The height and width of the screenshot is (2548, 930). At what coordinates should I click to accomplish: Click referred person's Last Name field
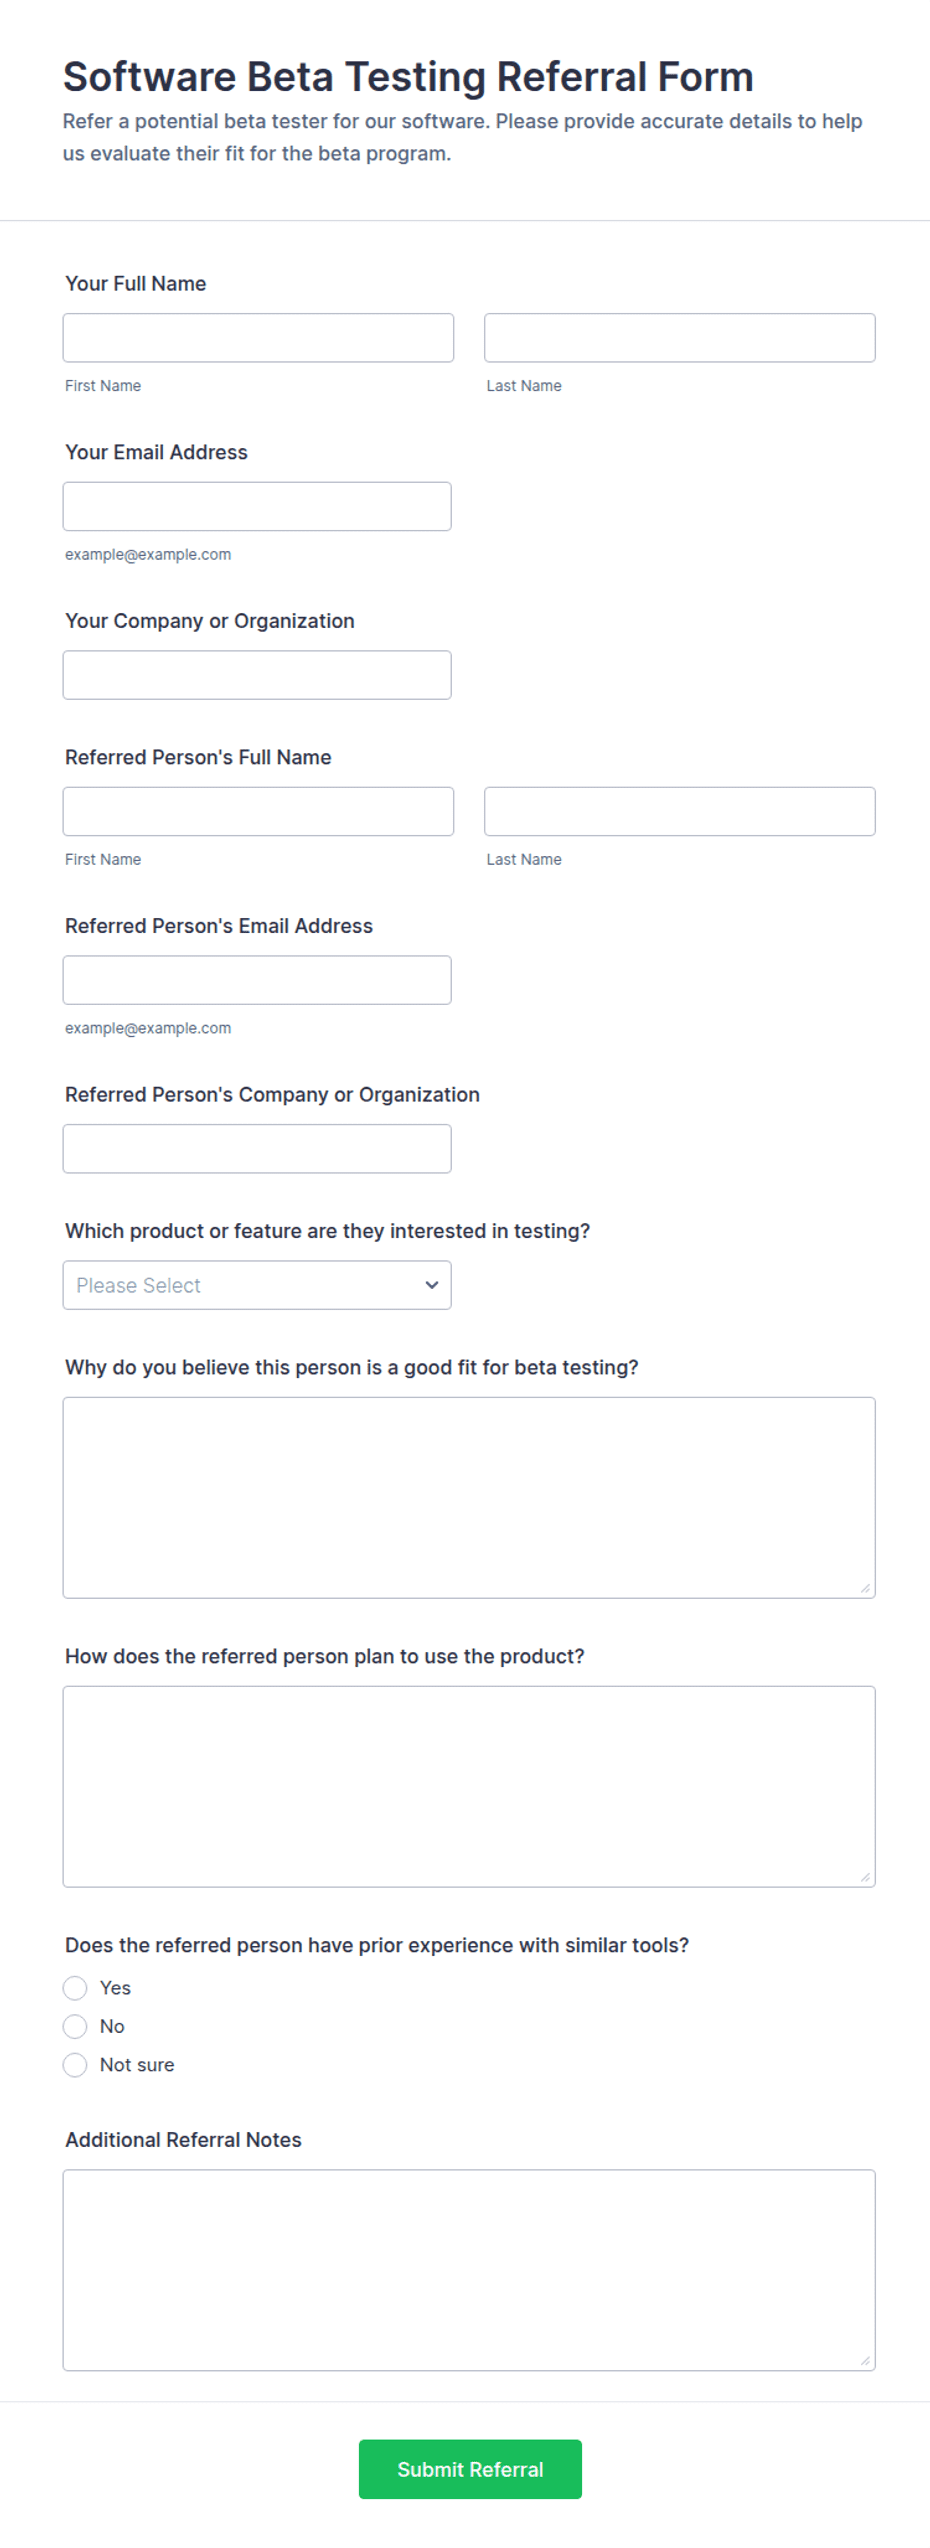(679, 812)
